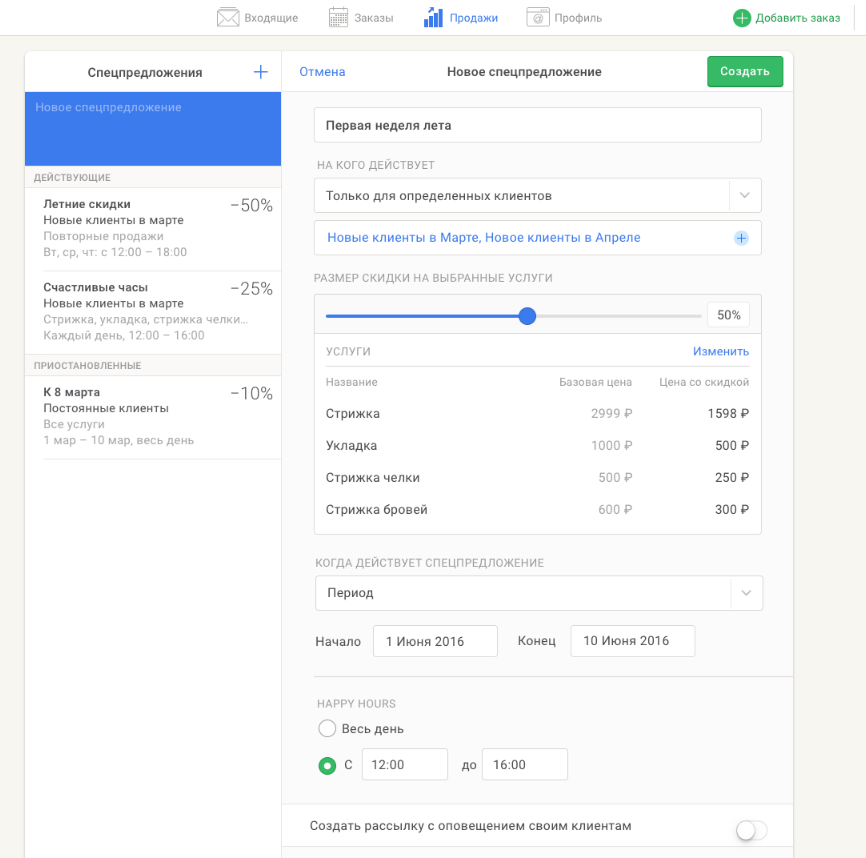The height and width of the screenshot is (858, 866).
Task: Click the Цена со скидкой column header
Action: [x=704, y=382]
